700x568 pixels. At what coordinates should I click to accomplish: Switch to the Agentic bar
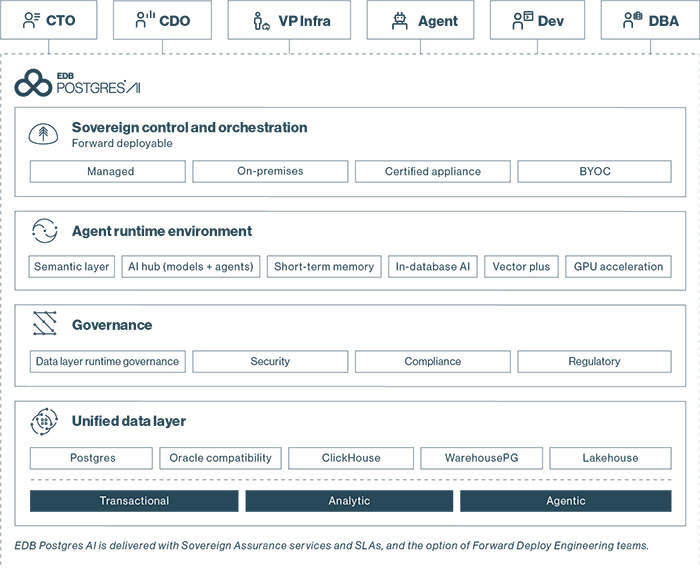click(x=566, y=501)
